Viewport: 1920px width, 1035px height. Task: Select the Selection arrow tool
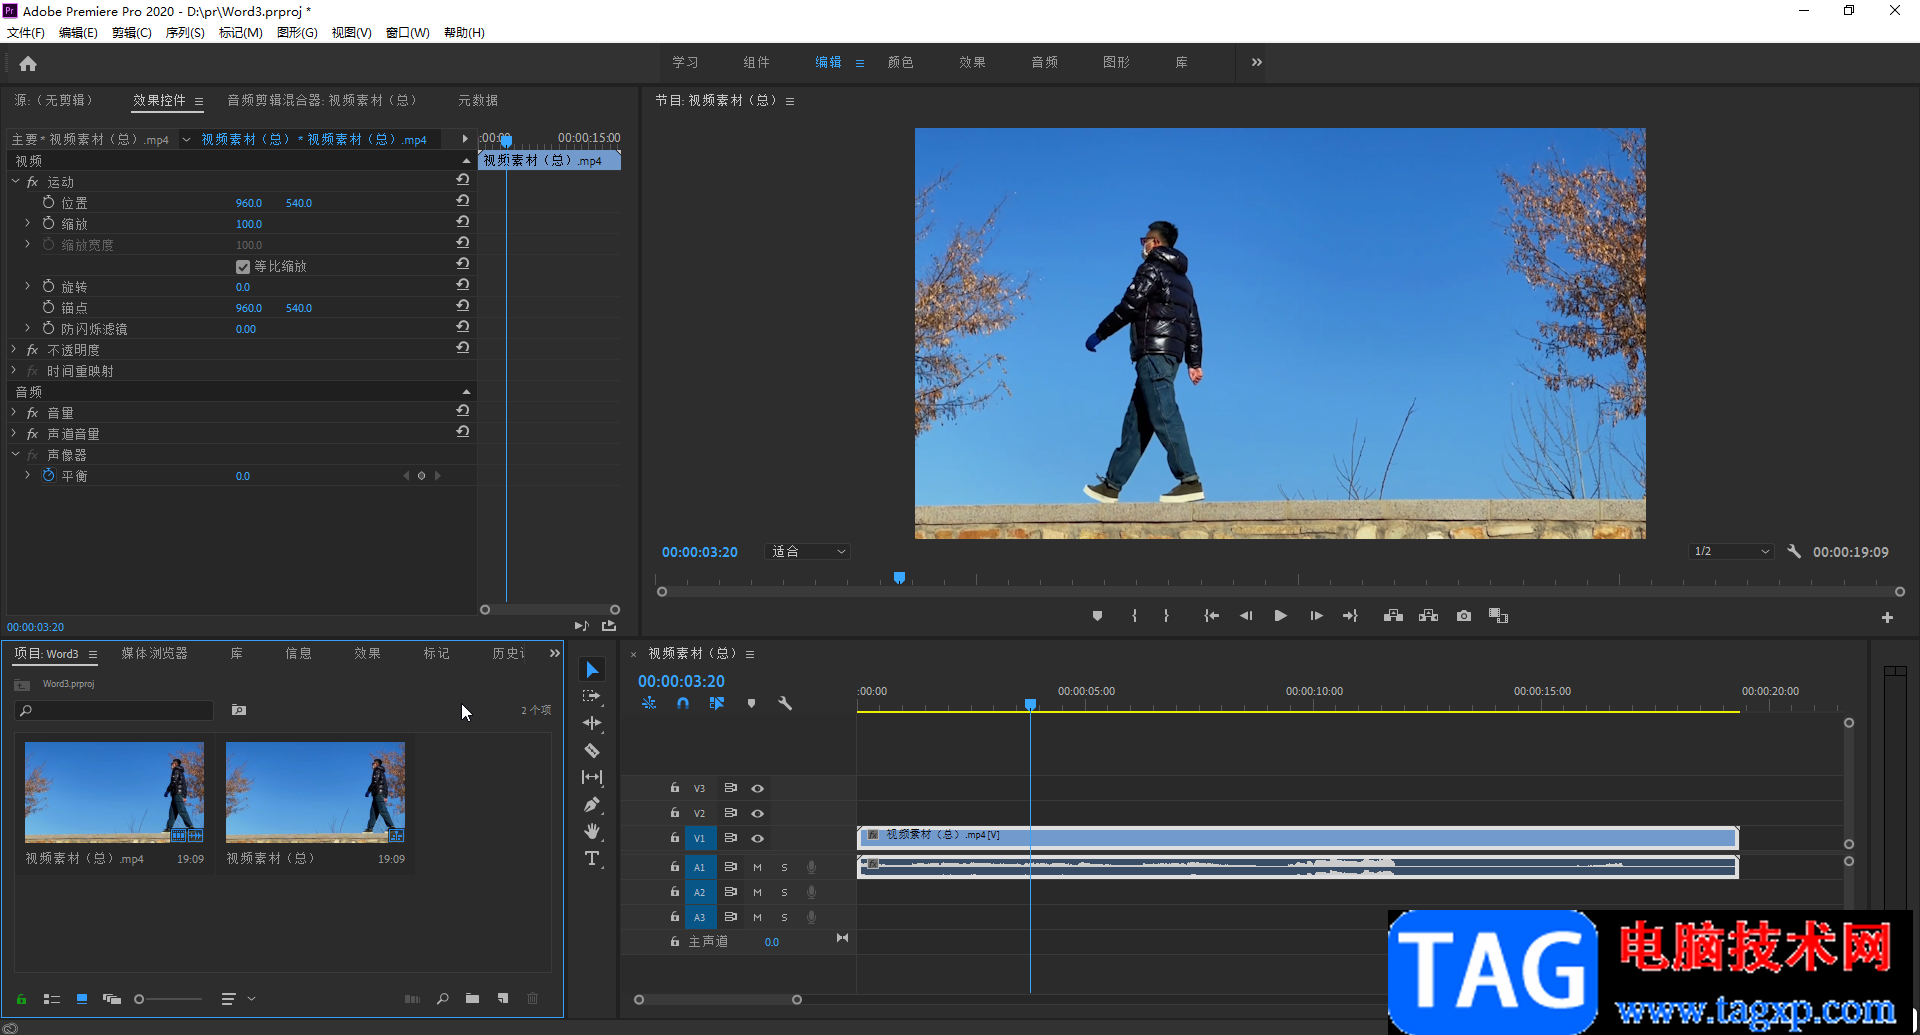(592, 669)
